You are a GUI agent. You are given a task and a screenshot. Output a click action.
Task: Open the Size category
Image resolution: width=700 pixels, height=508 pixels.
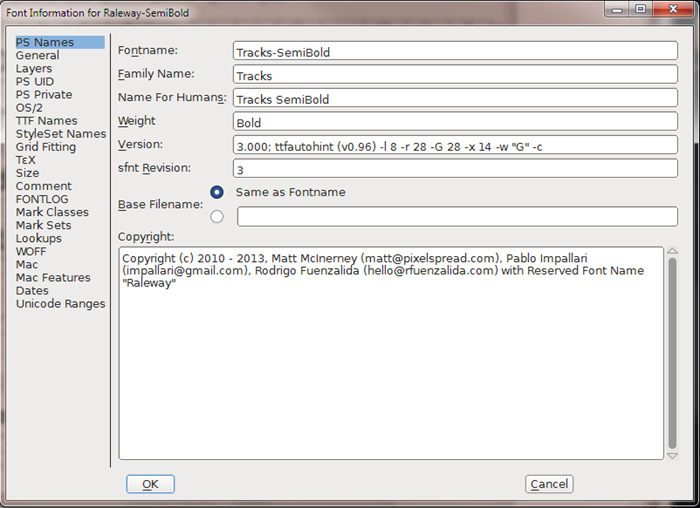point(27,173)
